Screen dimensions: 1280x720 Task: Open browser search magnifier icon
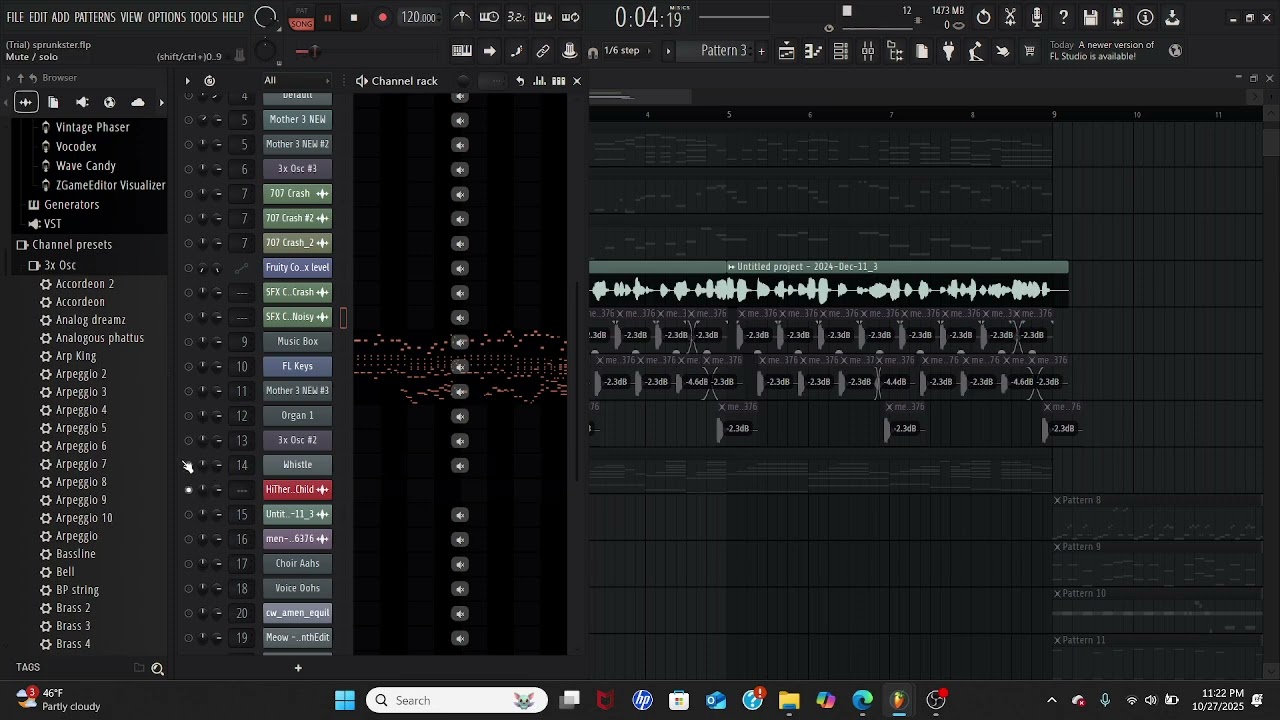click(x=157, y=668)
